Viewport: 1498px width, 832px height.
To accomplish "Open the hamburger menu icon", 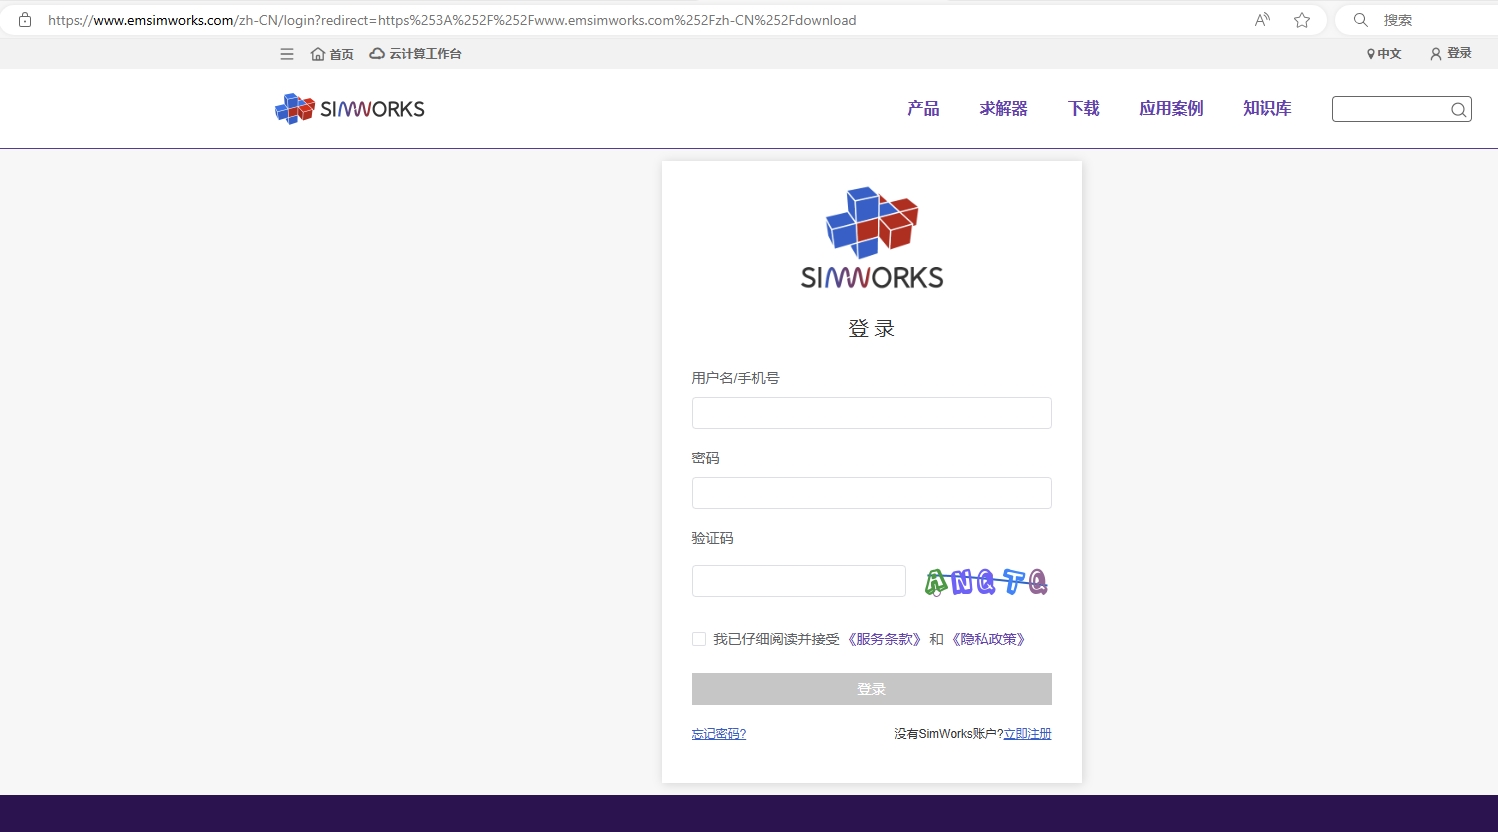I will pos(287,54).
